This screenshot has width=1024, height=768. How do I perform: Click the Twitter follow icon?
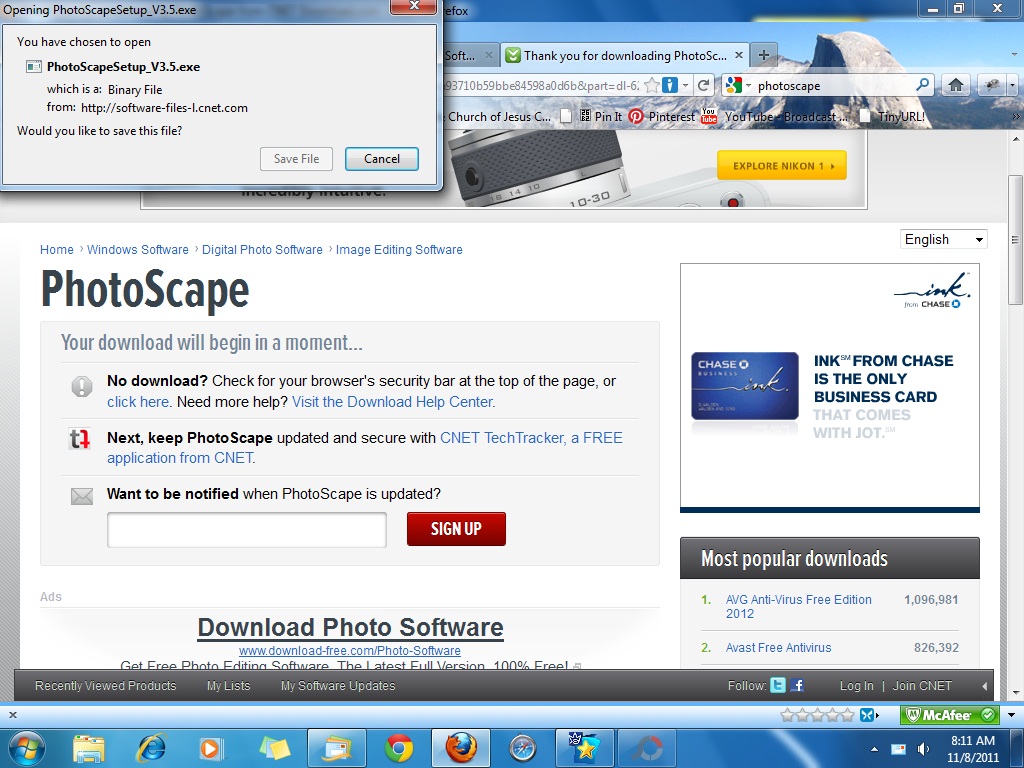click(778, 685)
